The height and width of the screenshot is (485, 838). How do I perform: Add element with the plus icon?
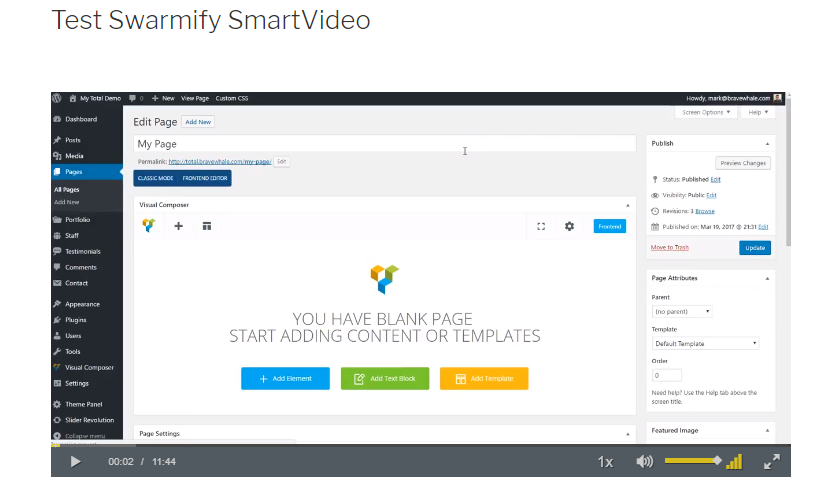point(179,226)
